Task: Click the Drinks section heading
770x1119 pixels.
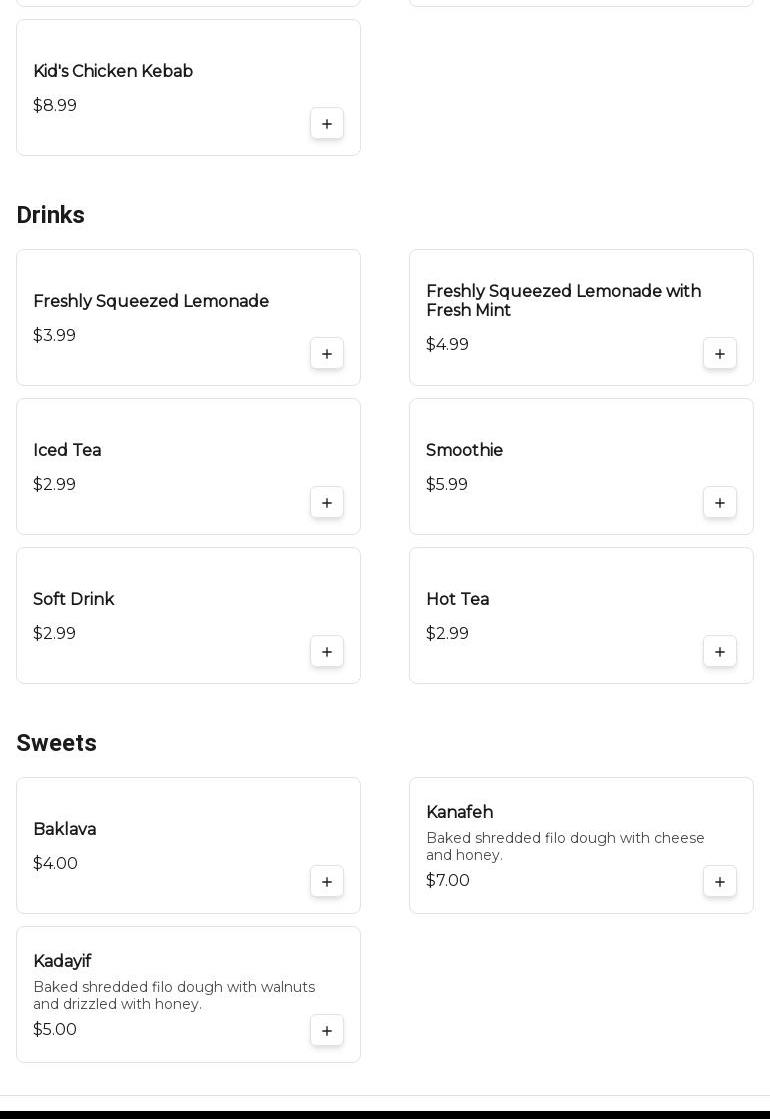Action: [x=50, y=215]
